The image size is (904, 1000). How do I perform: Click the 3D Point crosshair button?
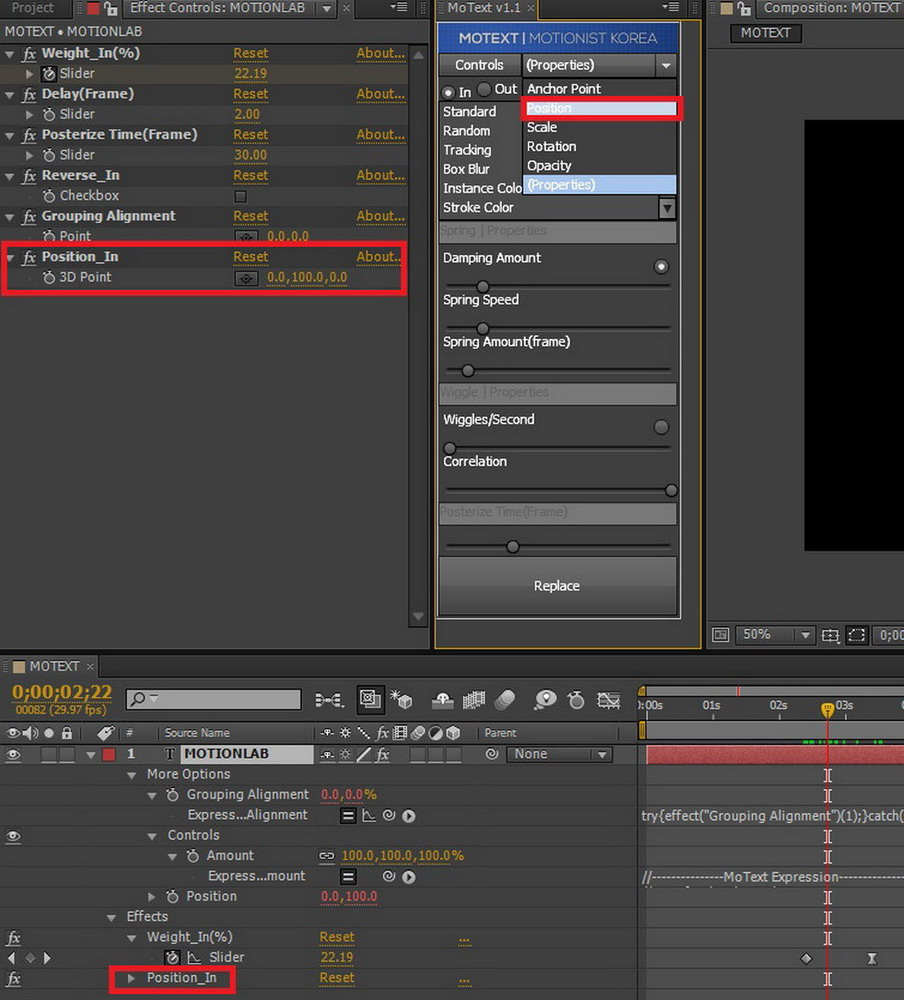pos(246,278)
